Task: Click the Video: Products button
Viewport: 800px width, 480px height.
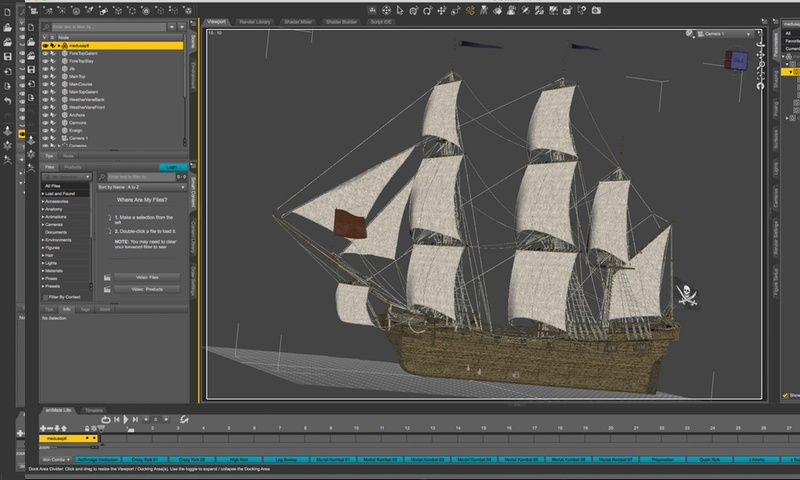Action: point(146,289)
